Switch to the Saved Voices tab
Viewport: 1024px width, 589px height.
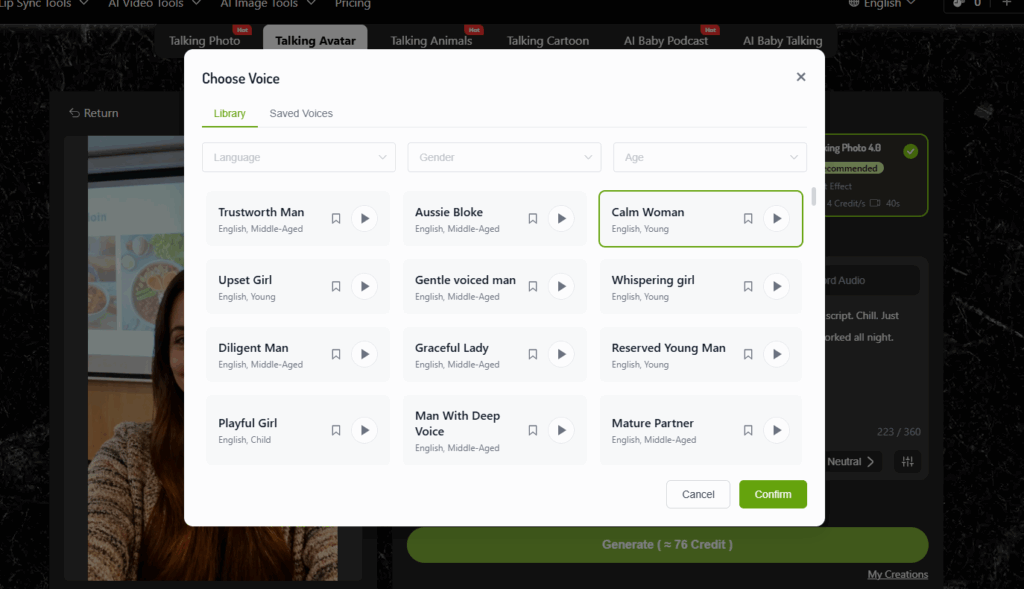tap(301, 113)
